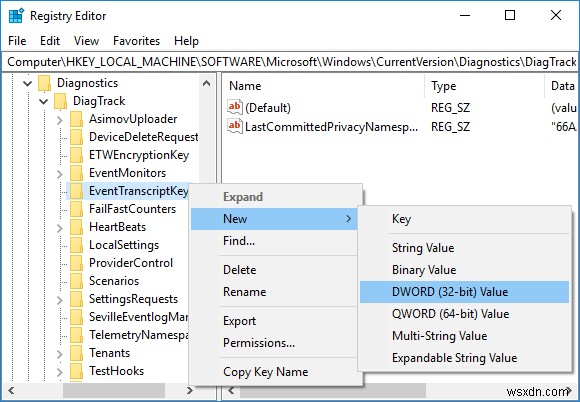
Task: Open the View menu
Action: tap(86, 41)
